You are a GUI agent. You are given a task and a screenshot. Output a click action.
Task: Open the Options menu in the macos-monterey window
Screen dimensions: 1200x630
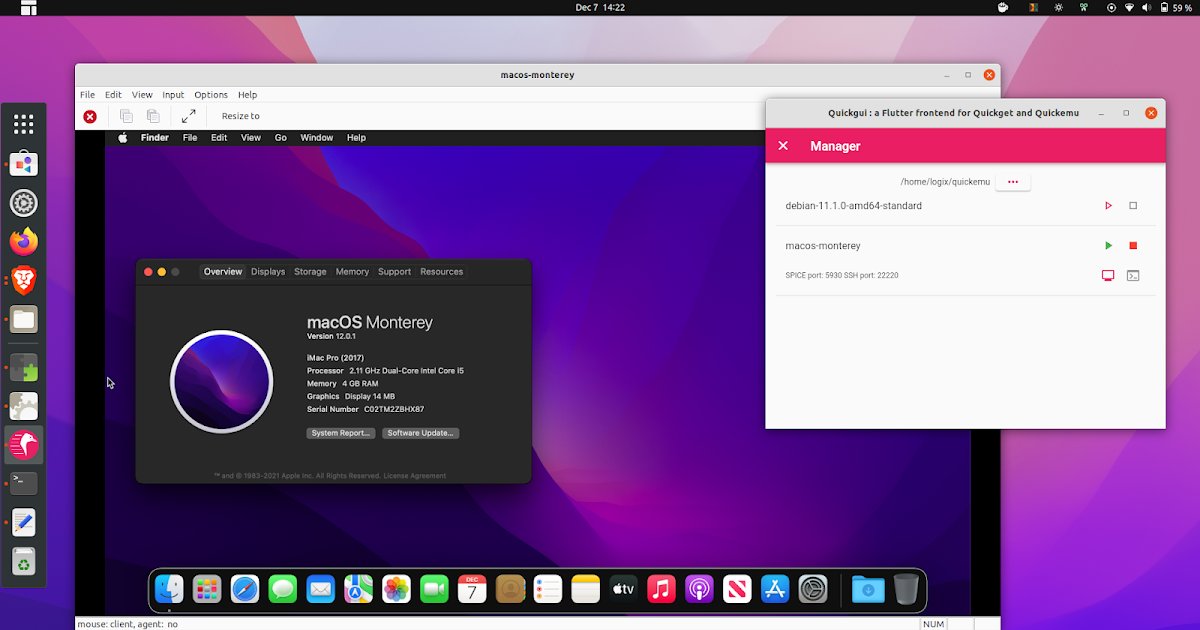(211, 95)
